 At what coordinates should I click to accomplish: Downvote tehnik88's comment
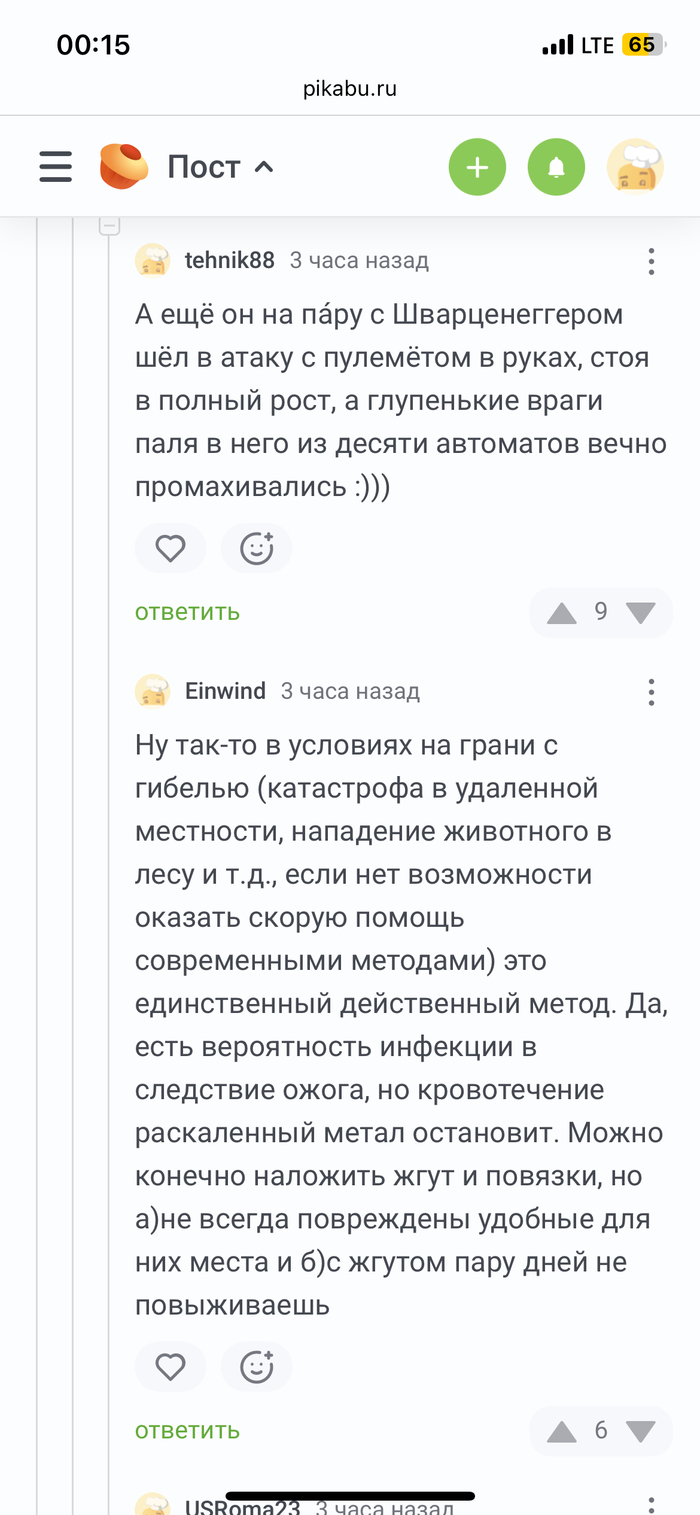pyautogui.click(x=640, y=612)
